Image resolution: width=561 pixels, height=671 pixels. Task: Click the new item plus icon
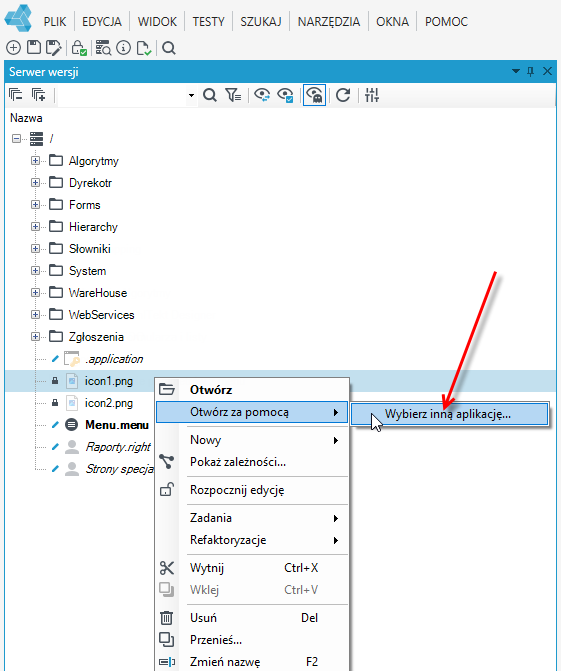click(13, 48)
